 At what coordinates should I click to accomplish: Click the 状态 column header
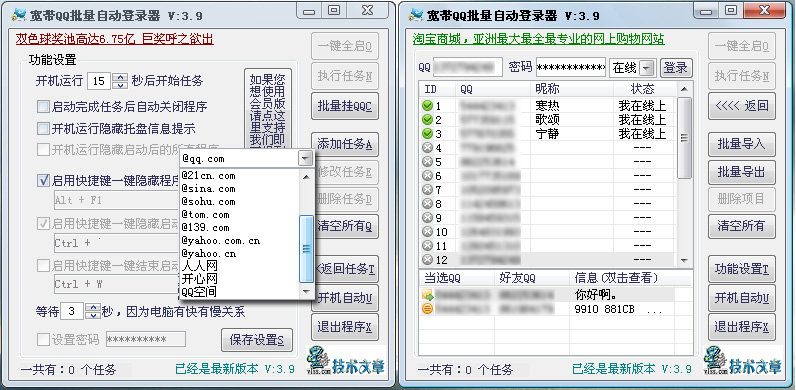pos(643,89)
